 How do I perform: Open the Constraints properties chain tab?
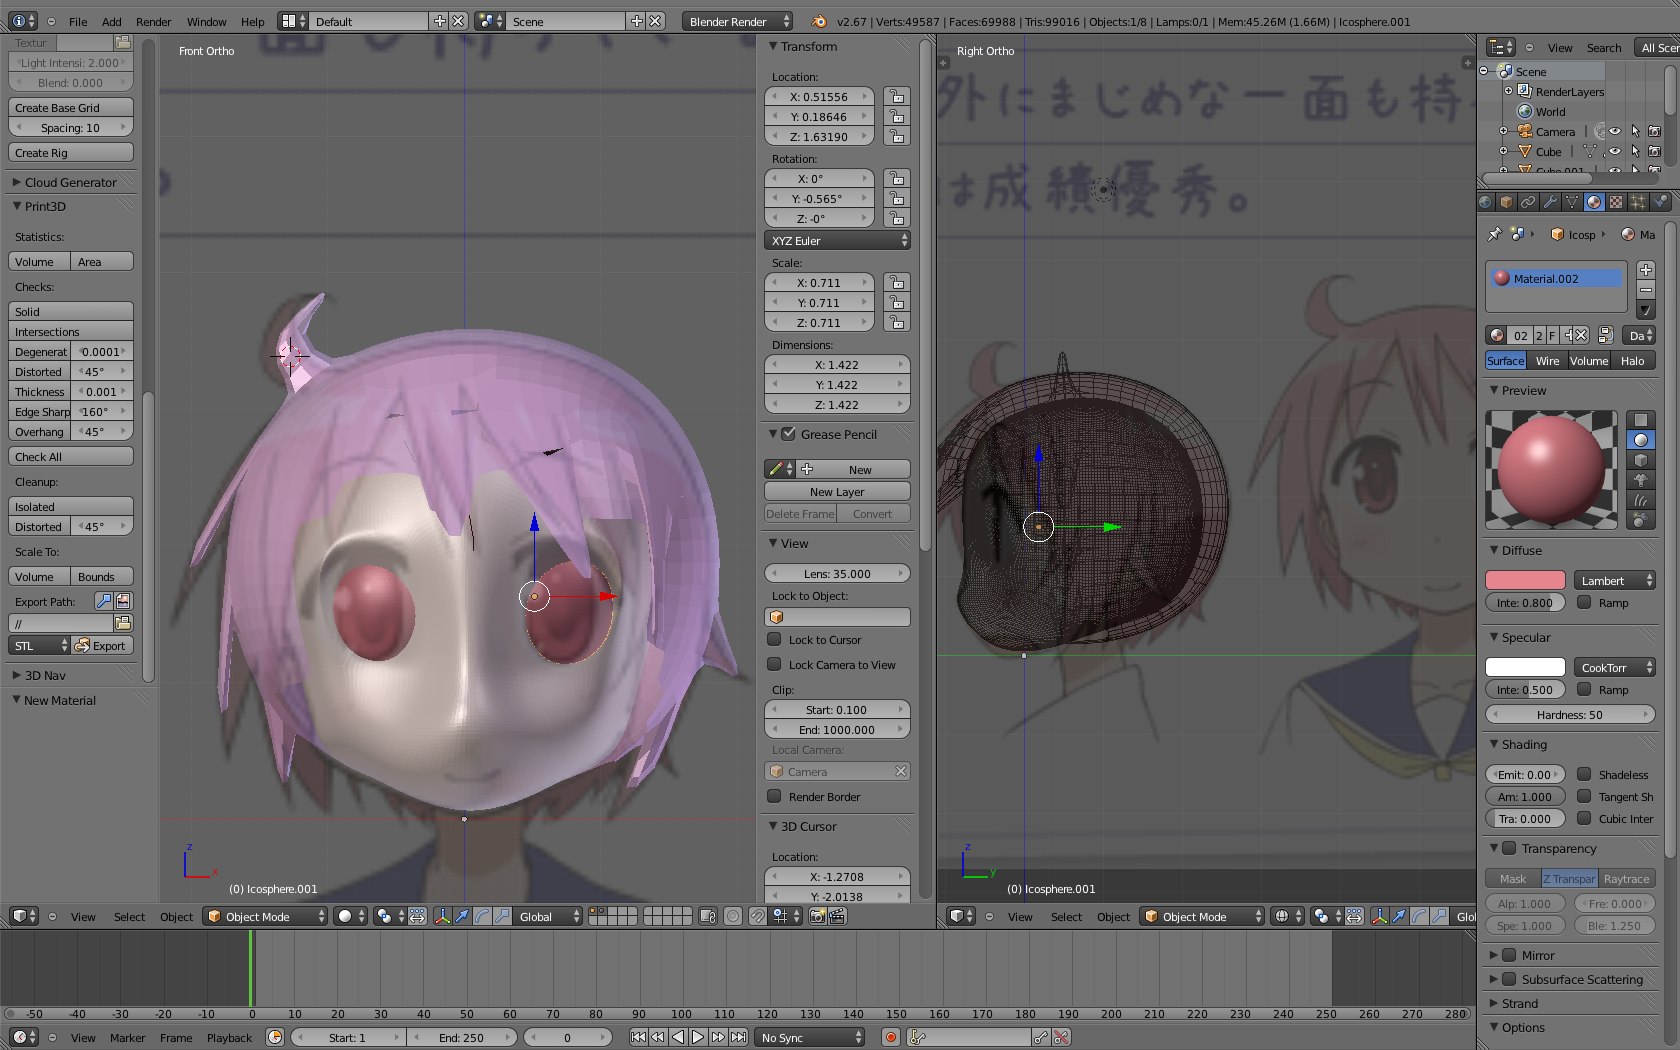coord(1528,202)
